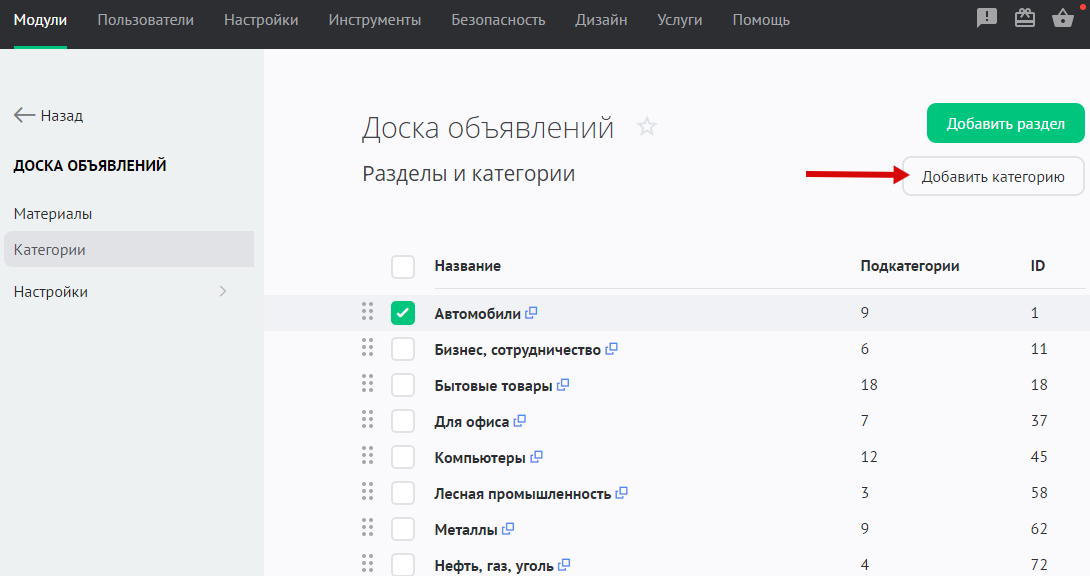This screenshot has height=576, width=1090.
Task: Click the Добавить раздел button
Action: click(x=1005, y=124)
